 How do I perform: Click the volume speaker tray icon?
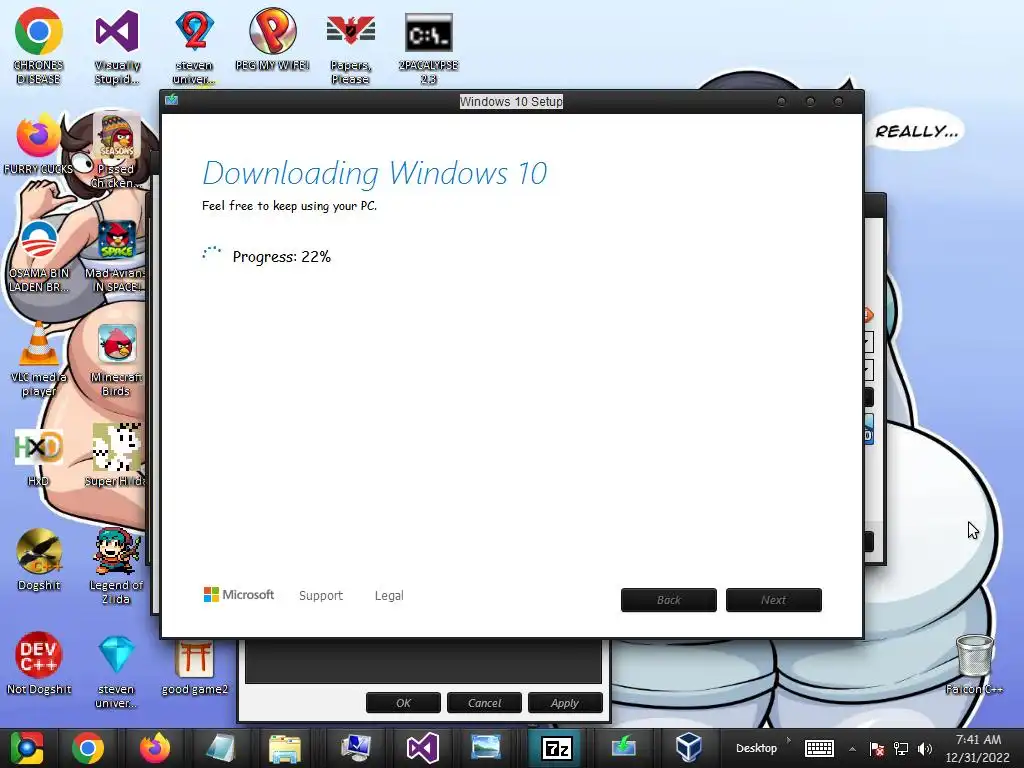(924, 748)
